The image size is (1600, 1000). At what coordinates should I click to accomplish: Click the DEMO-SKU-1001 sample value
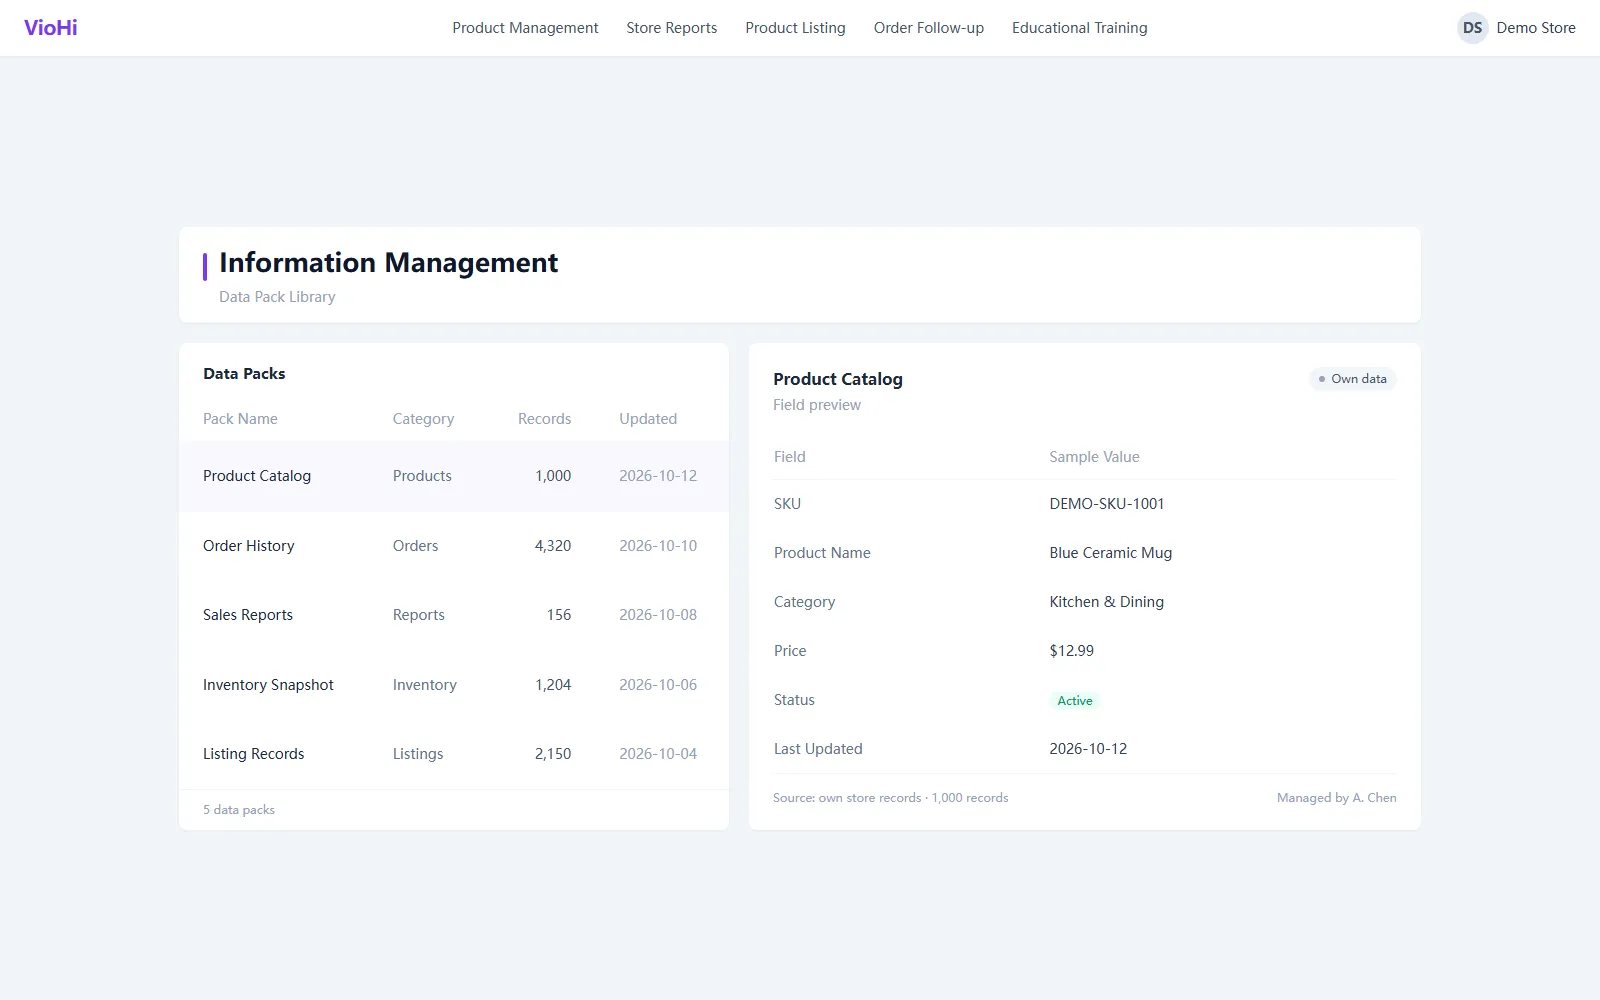click(x=1107, y=504)
